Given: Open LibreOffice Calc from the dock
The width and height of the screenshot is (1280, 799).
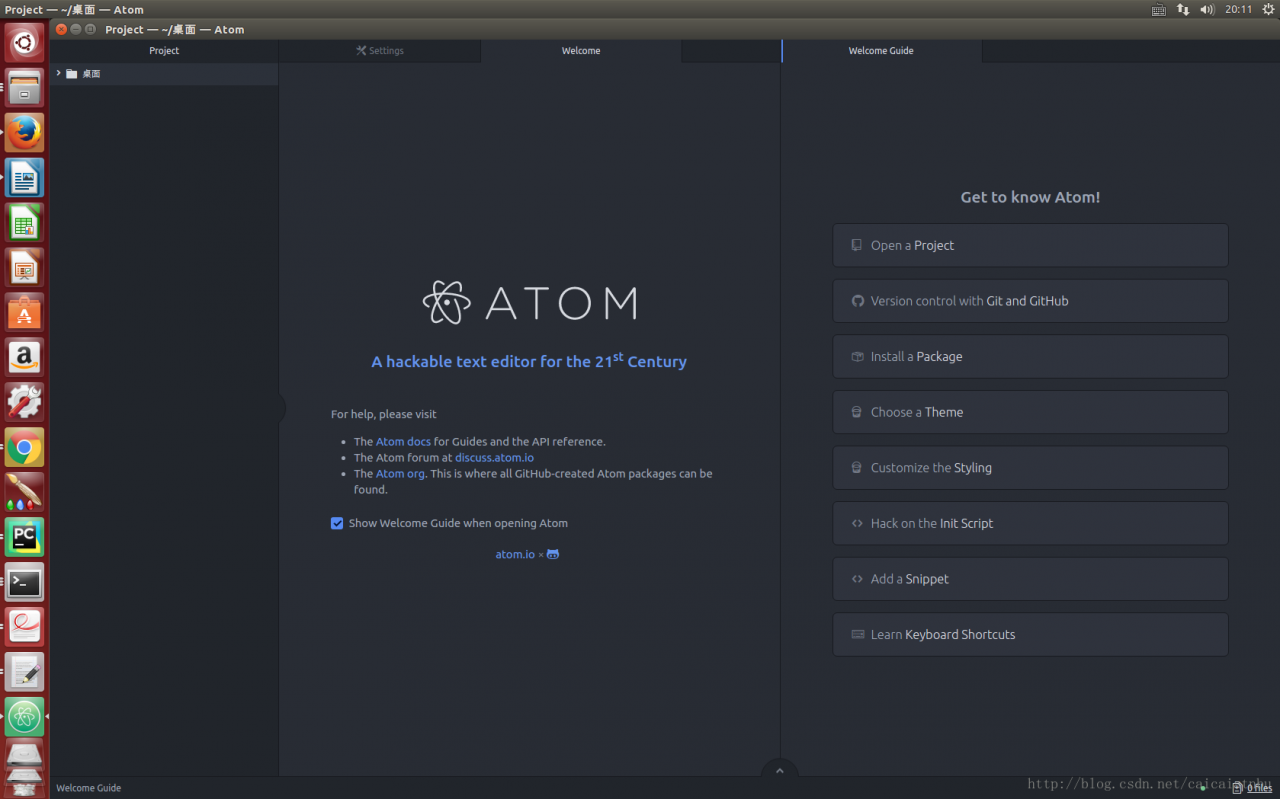Looking at the screenshot, I should (x=24, y=222).
